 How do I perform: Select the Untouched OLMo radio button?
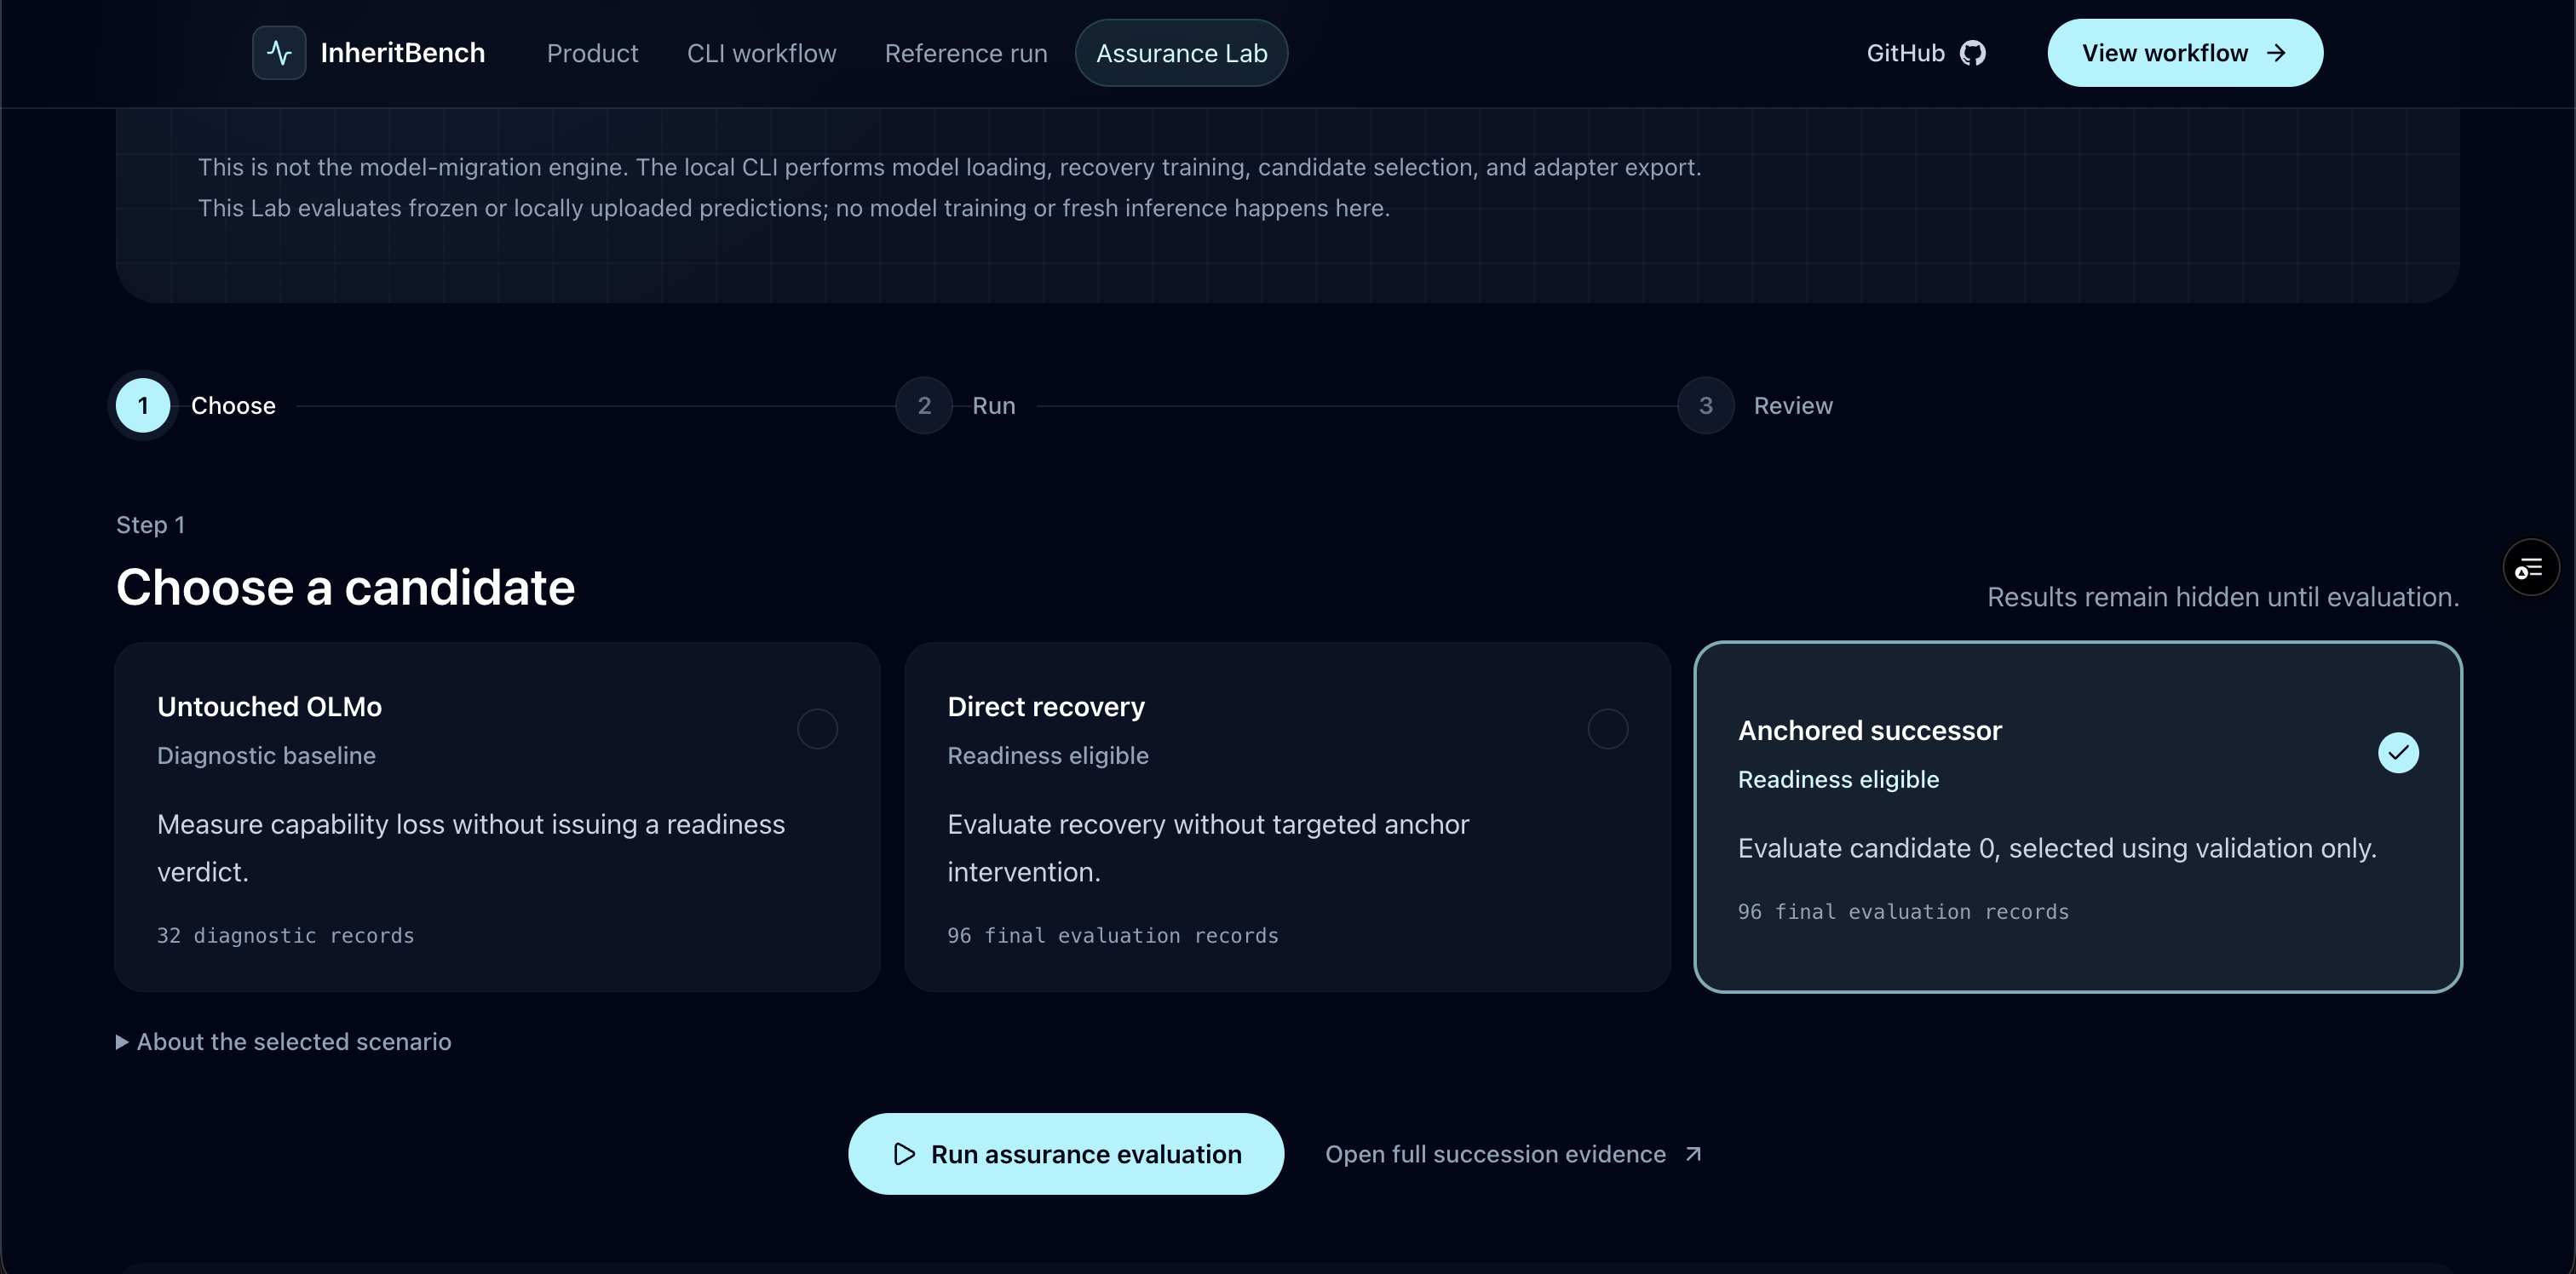click(x=817, y=729)
